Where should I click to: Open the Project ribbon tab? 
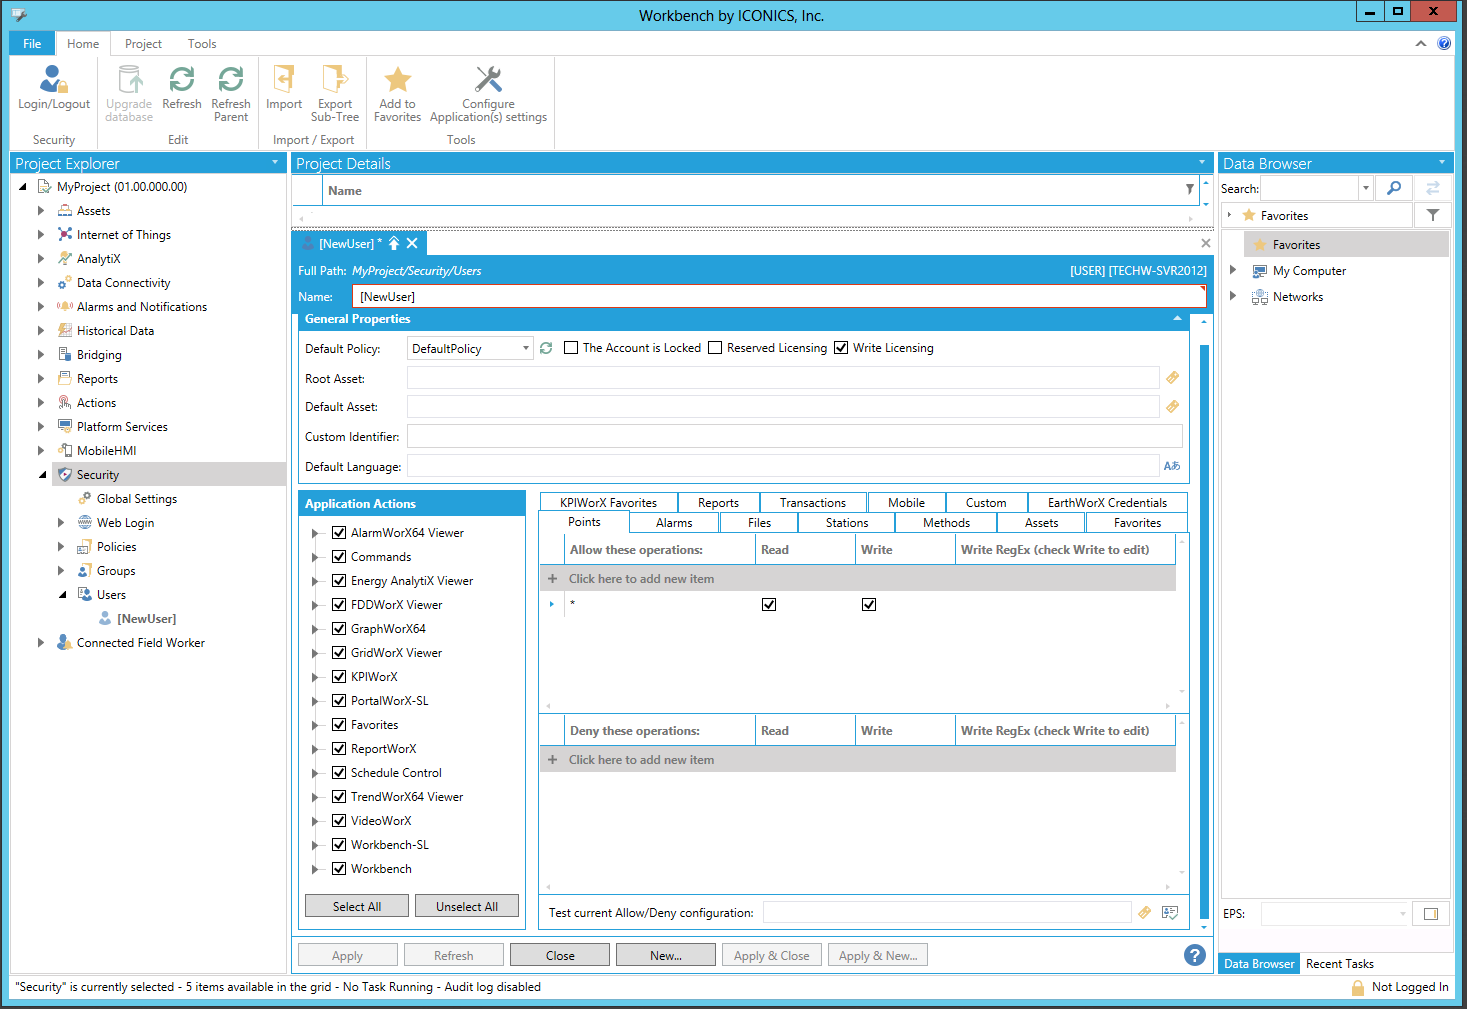coord(143,44)
